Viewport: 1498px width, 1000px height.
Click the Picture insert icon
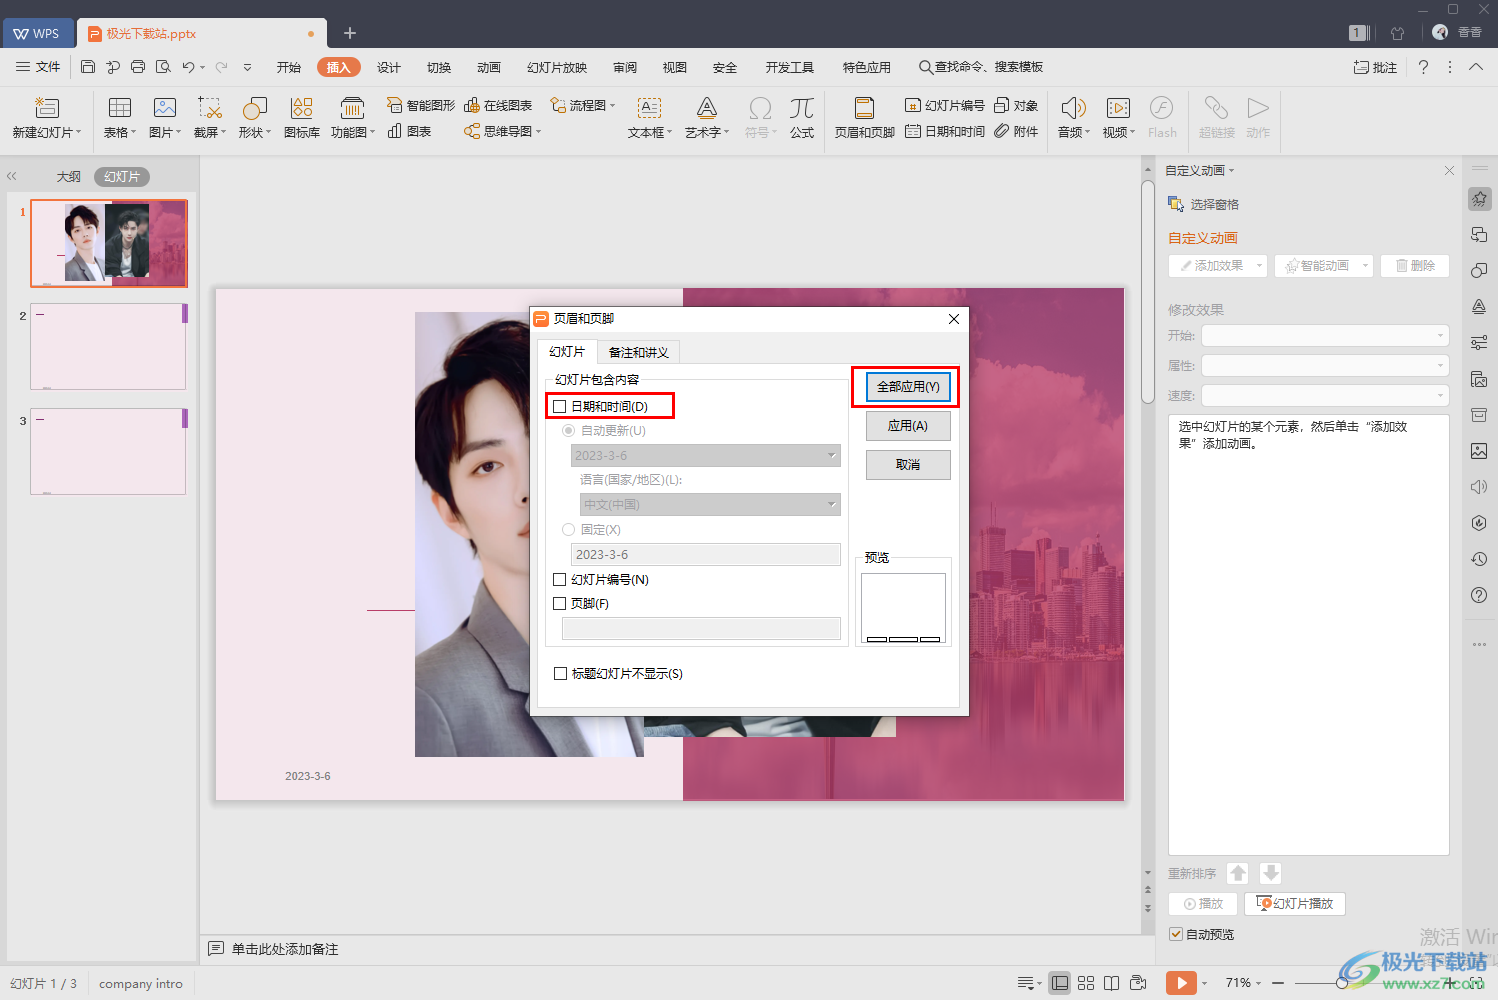coord(165,108)
